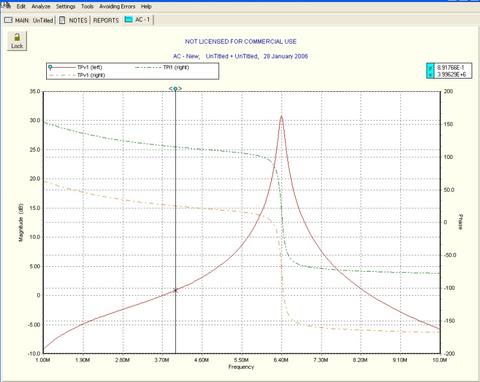Open the Edit menu
Screen dimensions: 480x382
pos(21,6)
